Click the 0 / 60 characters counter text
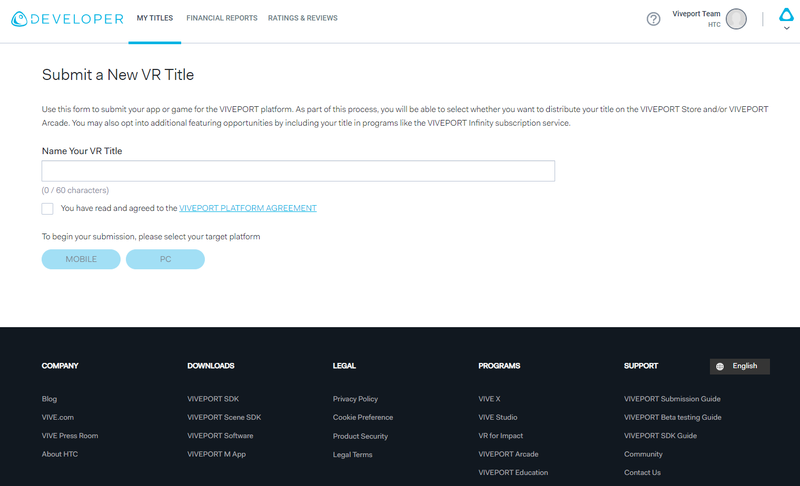 pyautogui.click(x=75, y=190)
